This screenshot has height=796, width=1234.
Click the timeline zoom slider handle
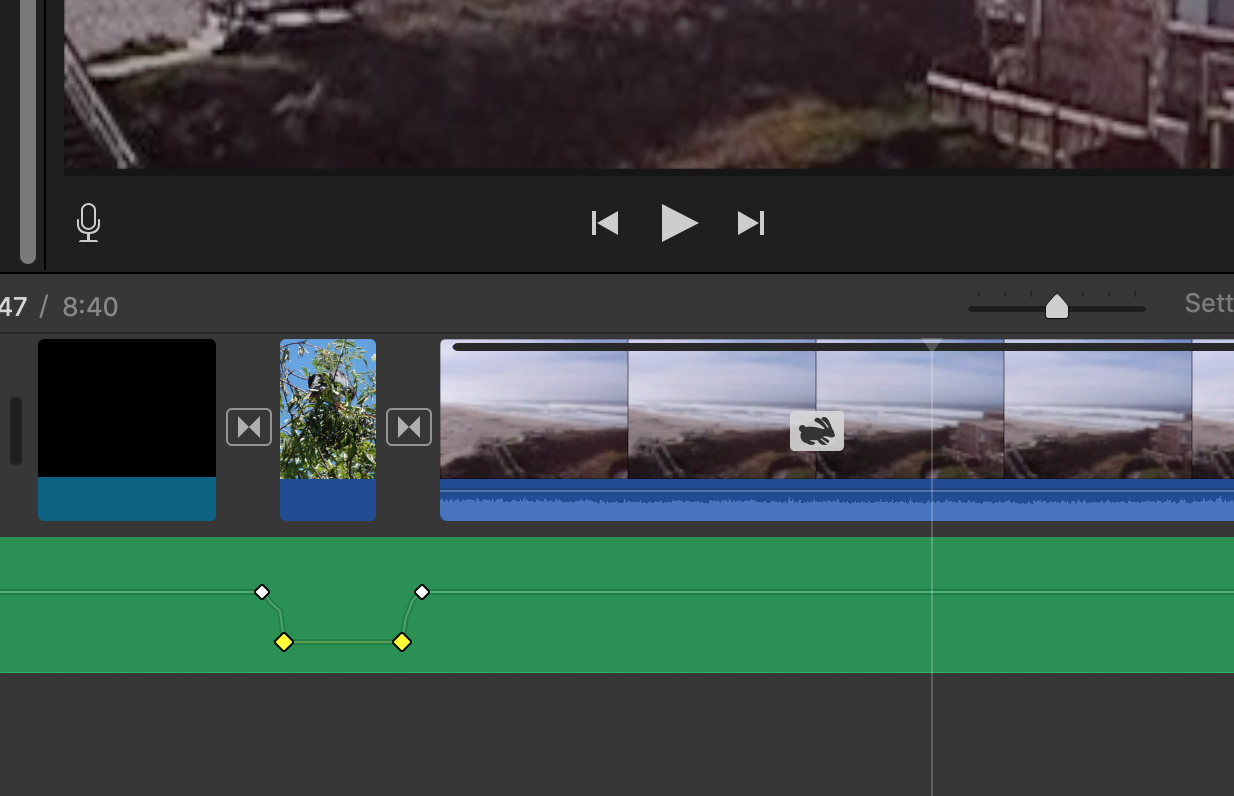click(x=1057, y=306)
